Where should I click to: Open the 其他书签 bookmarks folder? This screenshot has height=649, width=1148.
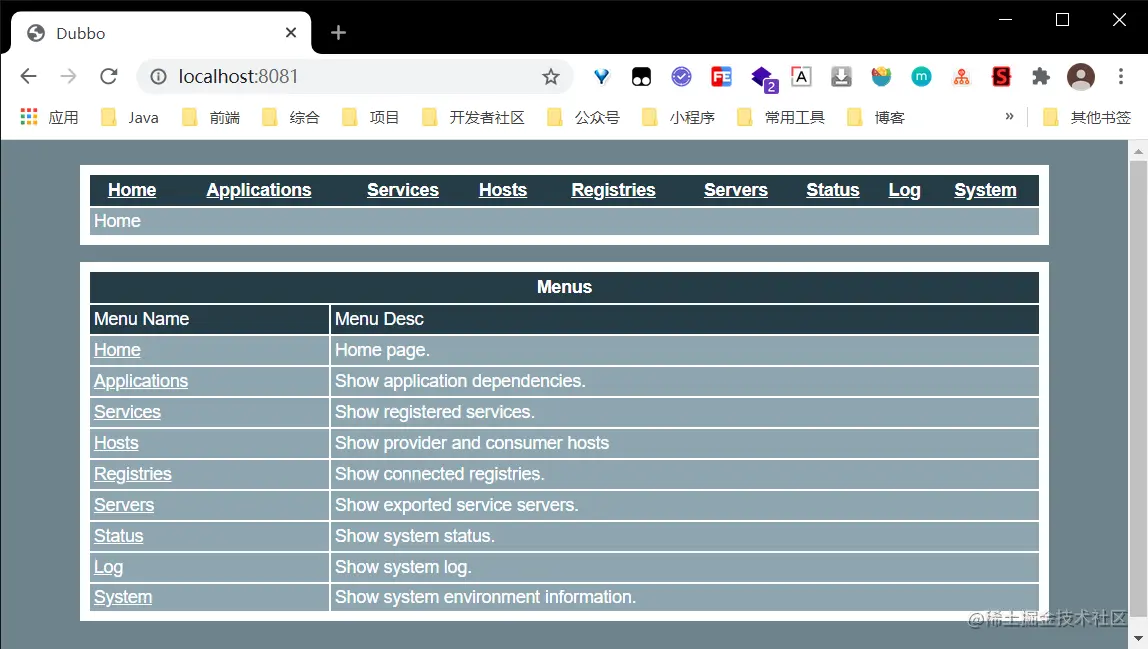(x=1086, y=117)
